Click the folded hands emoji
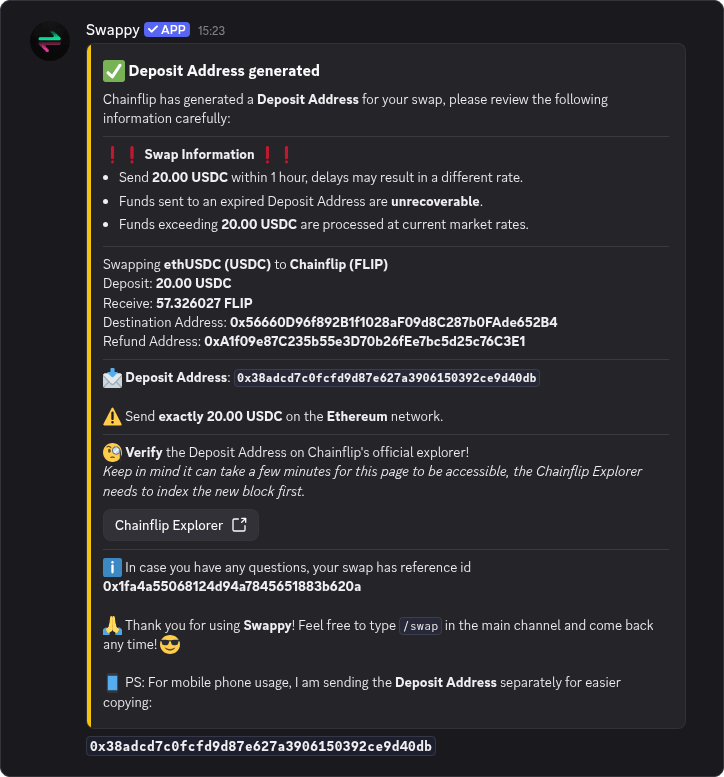This screenshot has height=777, width=724. [x=112, y=625]
